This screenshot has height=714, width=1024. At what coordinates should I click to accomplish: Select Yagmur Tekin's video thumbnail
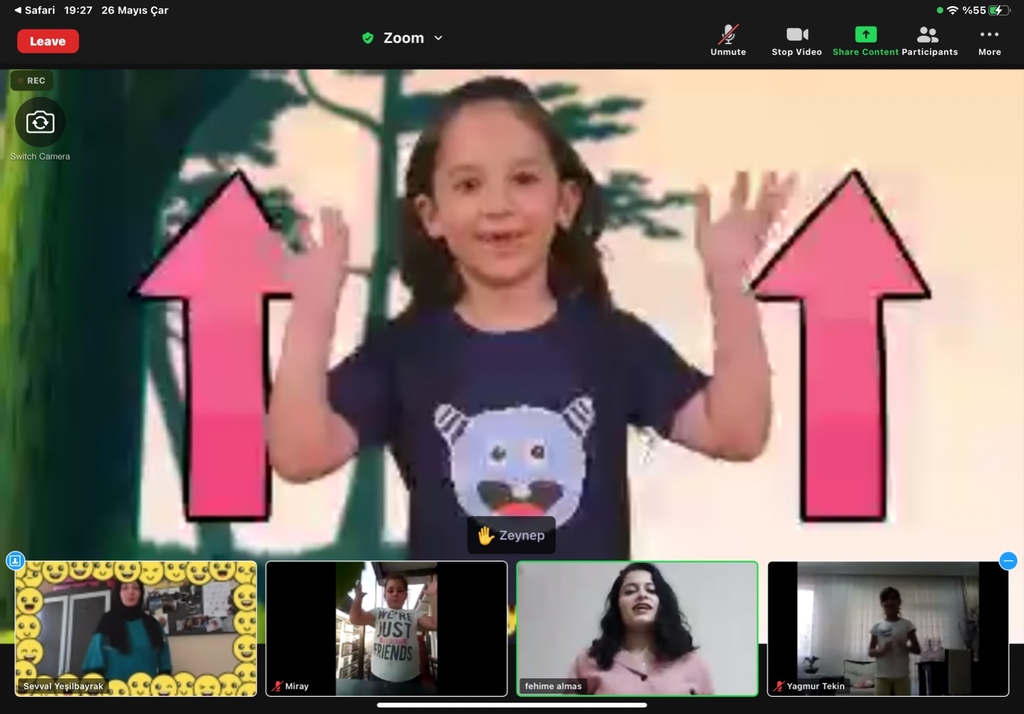click(888, 628)
